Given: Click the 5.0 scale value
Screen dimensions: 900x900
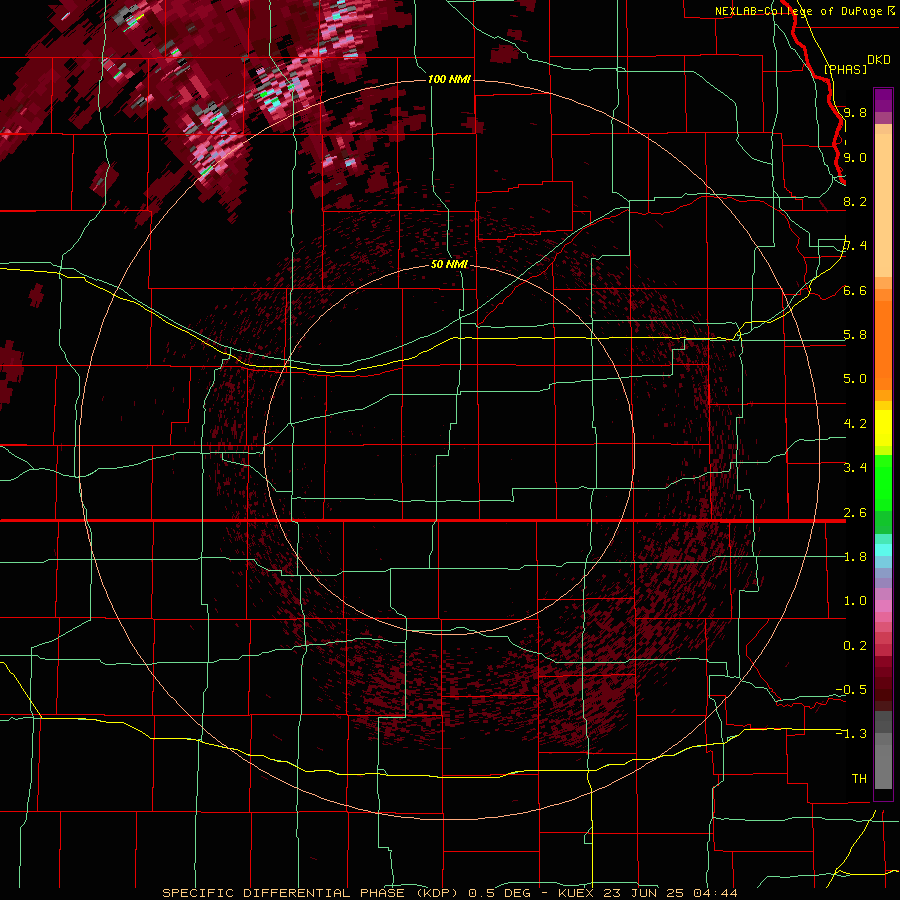Looking at the screenshot, I should 855,379.
